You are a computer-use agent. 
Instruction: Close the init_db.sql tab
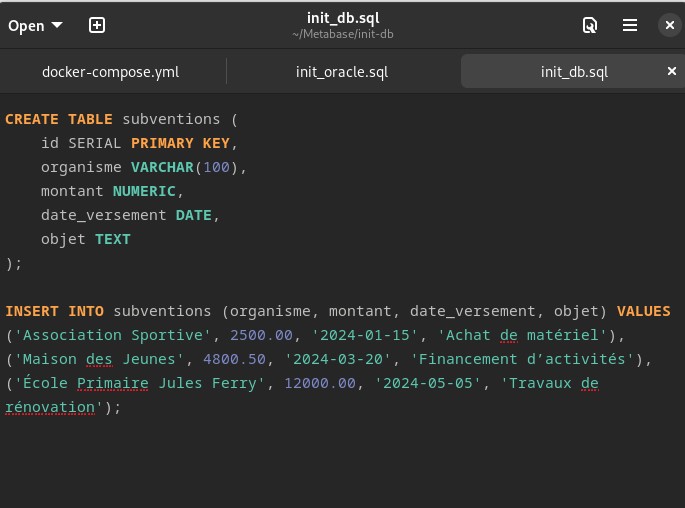672,71
